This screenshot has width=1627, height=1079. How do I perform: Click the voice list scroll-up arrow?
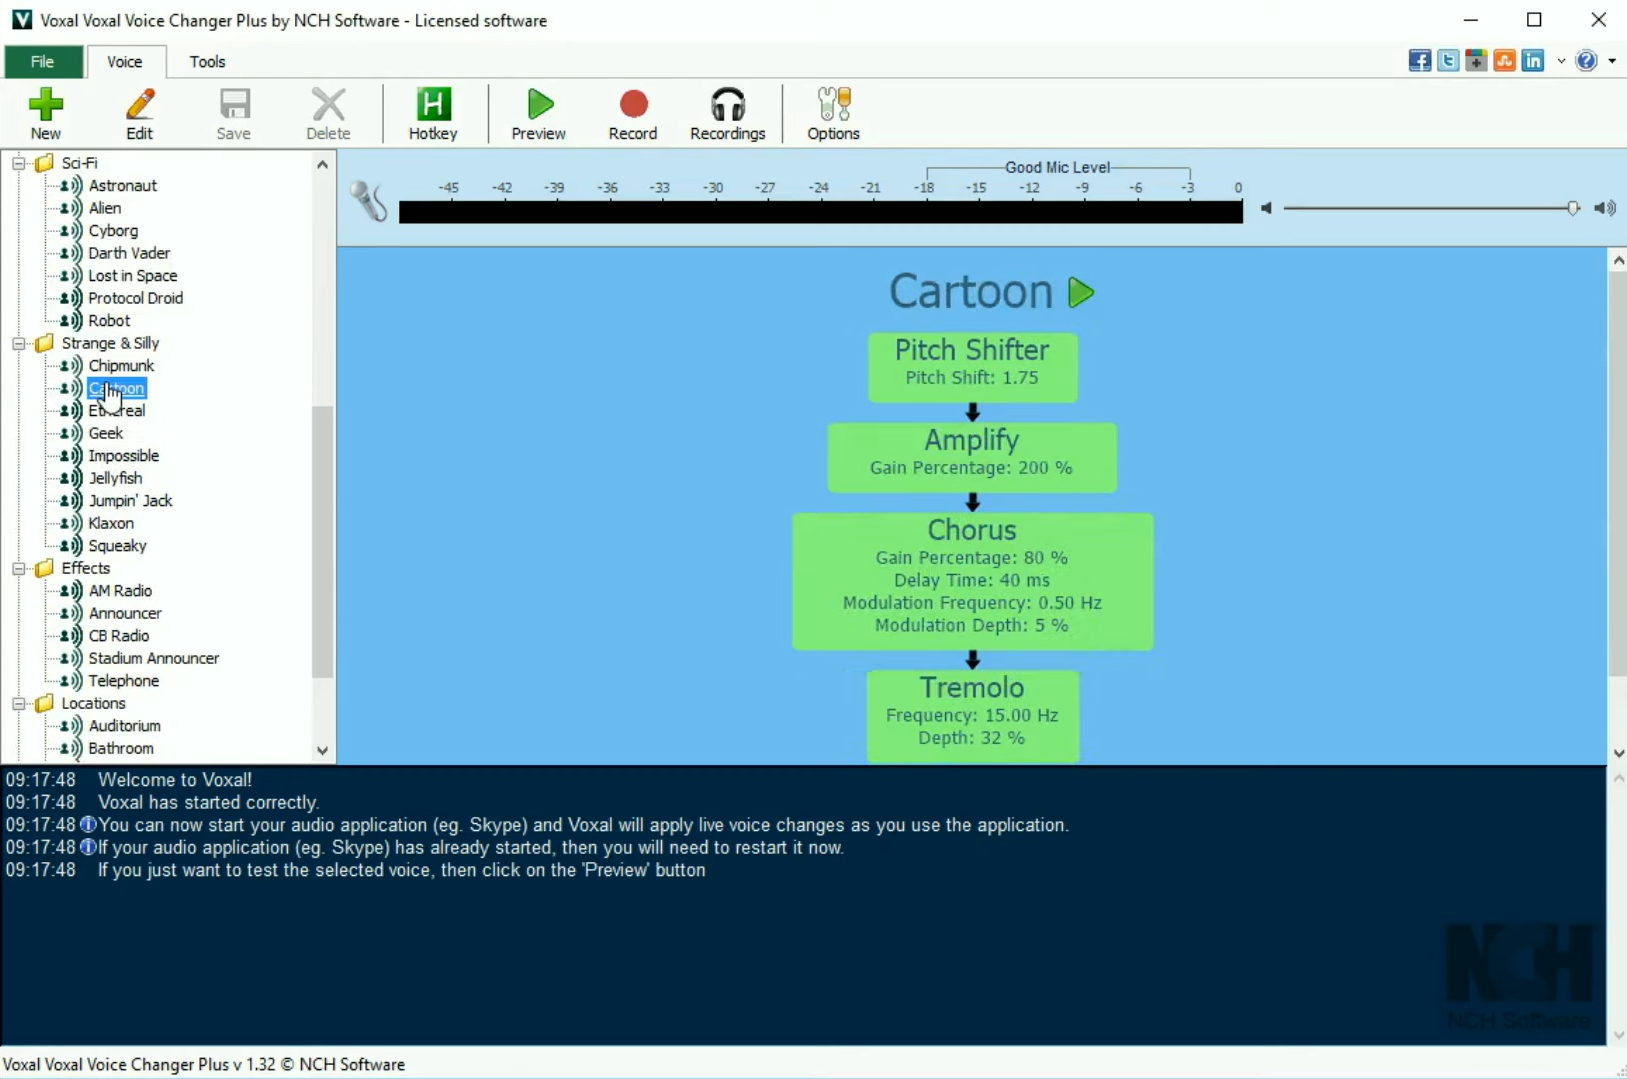pos(322,164)
